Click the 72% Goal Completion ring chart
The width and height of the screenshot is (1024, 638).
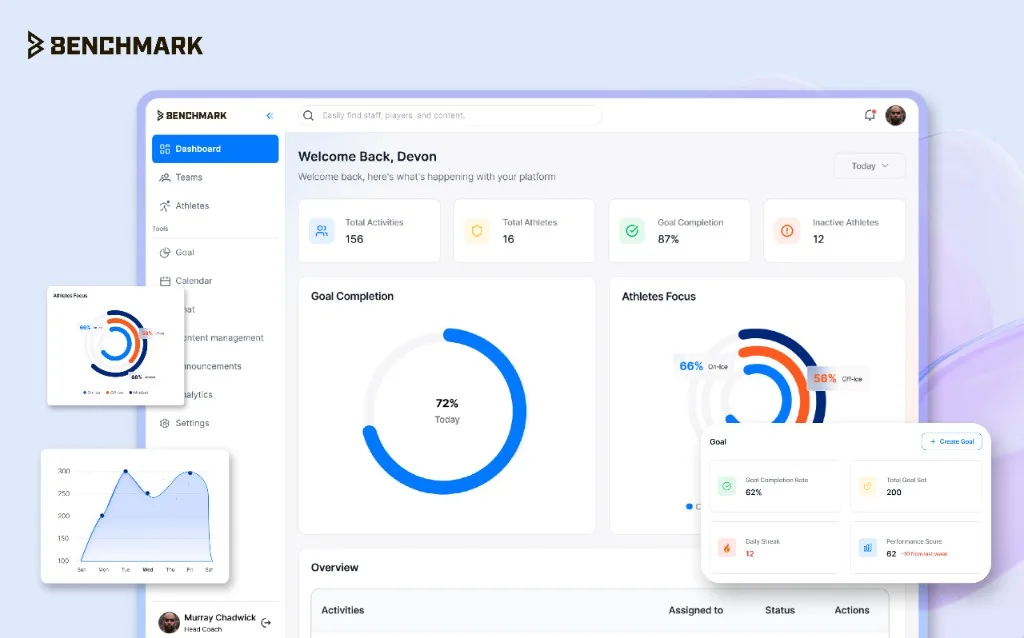(445, 411)
